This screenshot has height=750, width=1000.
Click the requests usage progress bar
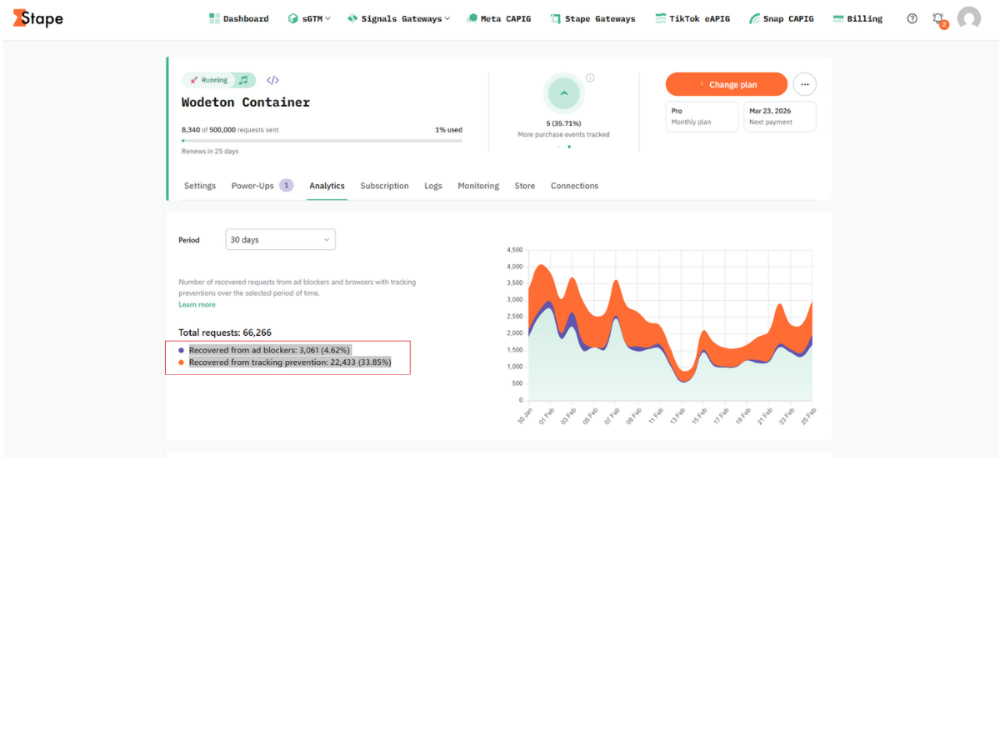click(x=322, y=140)
